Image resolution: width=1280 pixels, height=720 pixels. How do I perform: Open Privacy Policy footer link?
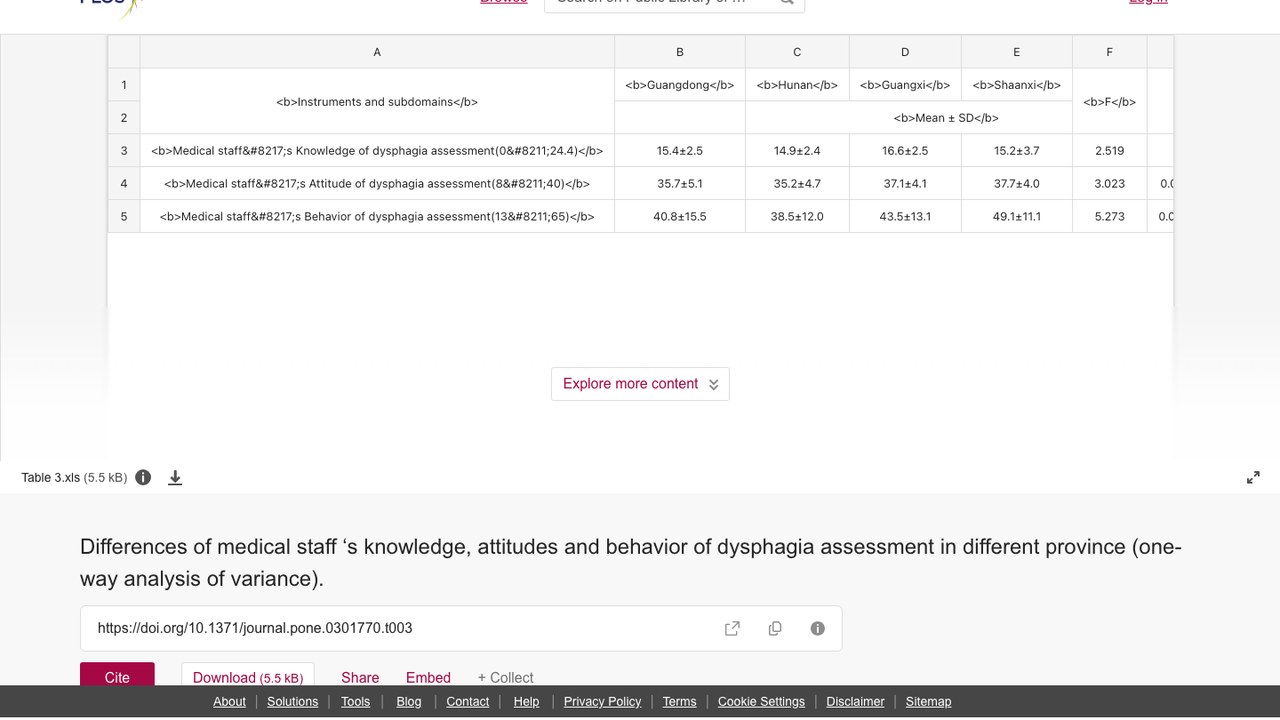coord(602,702)
